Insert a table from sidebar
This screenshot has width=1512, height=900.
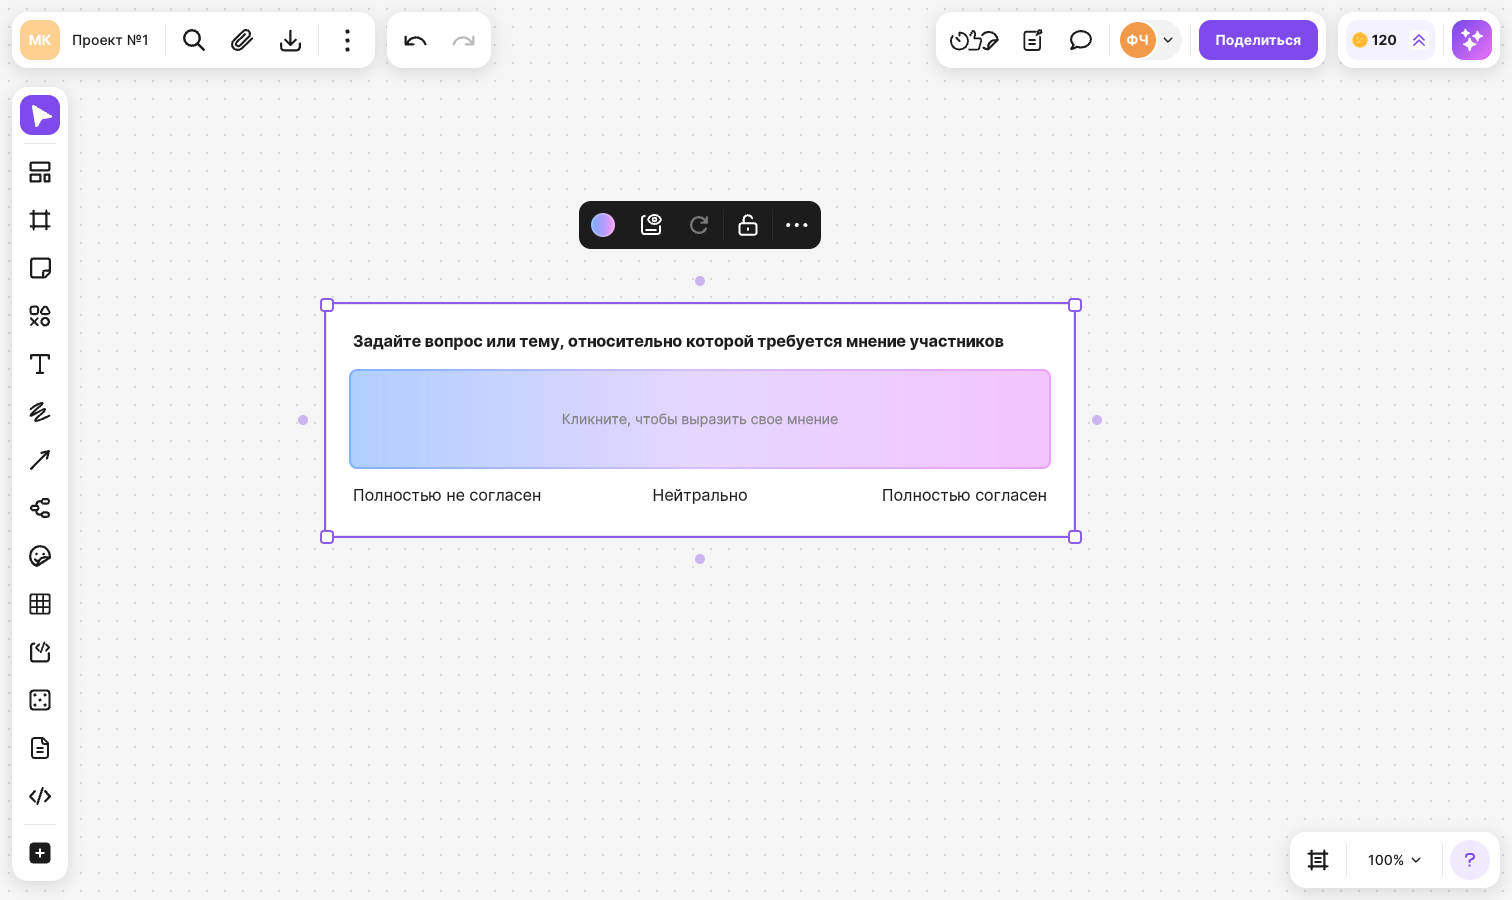pos(40,604)
